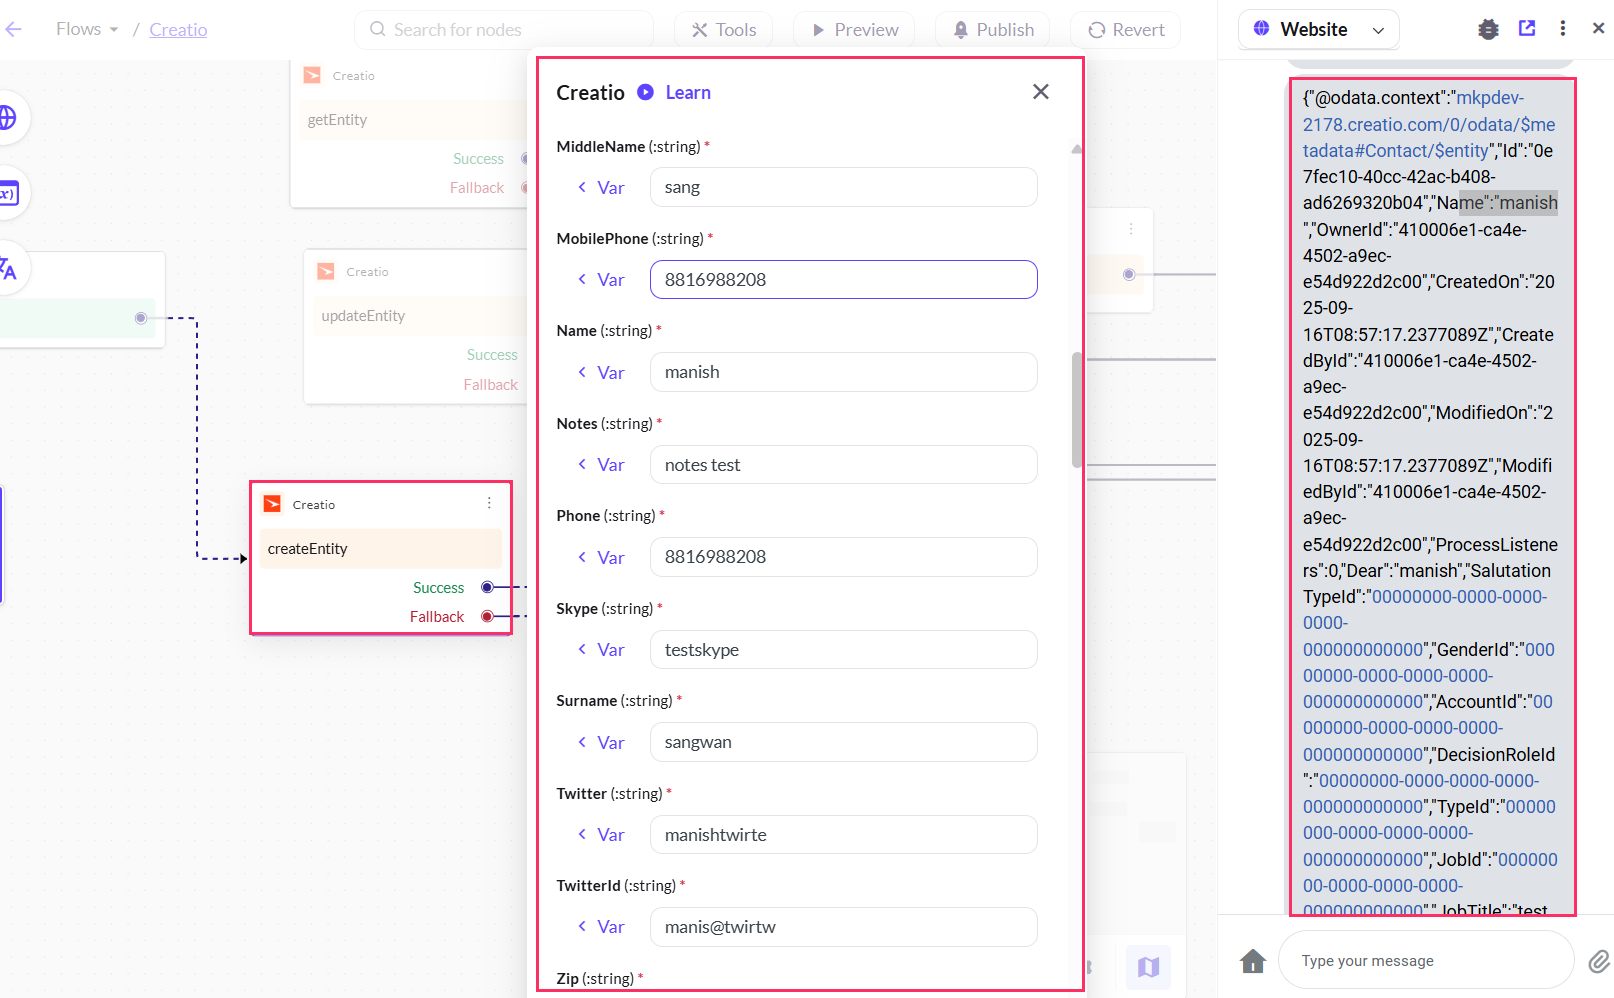Open the Tools menu

(x=724, y=30)
